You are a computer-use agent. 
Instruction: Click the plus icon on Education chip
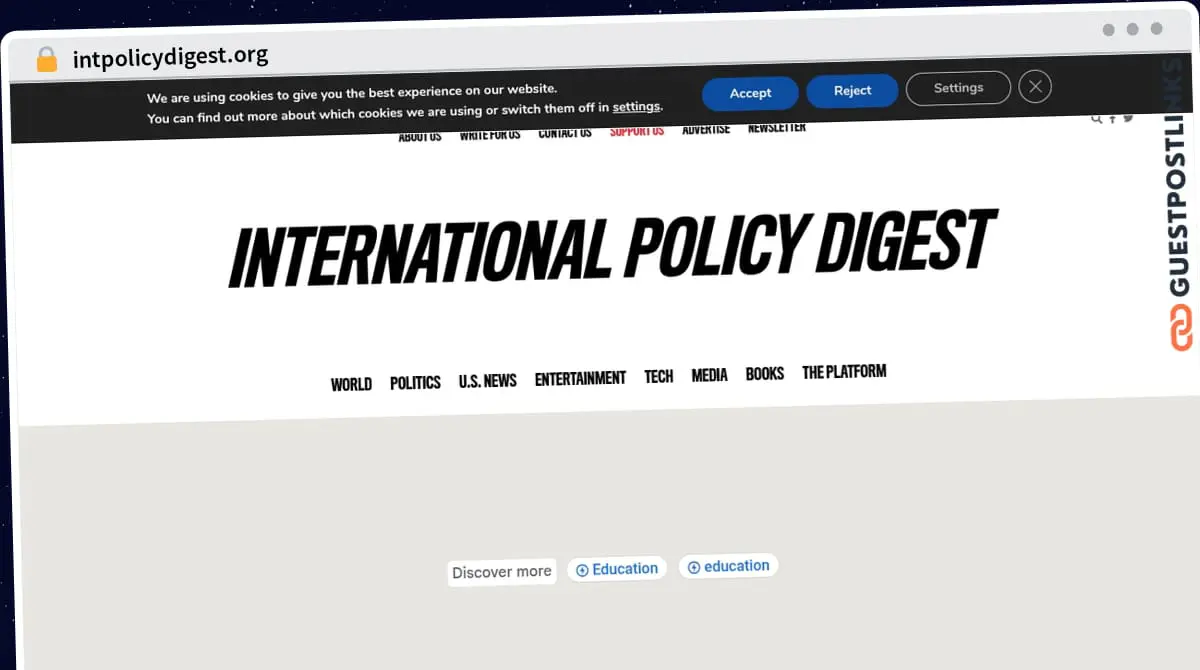coord(582,570)
